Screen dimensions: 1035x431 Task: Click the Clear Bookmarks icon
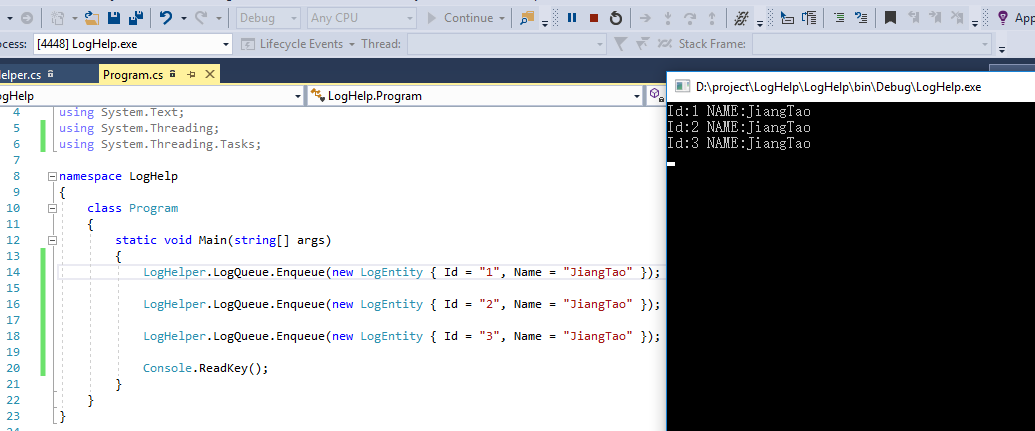[956, 18]
